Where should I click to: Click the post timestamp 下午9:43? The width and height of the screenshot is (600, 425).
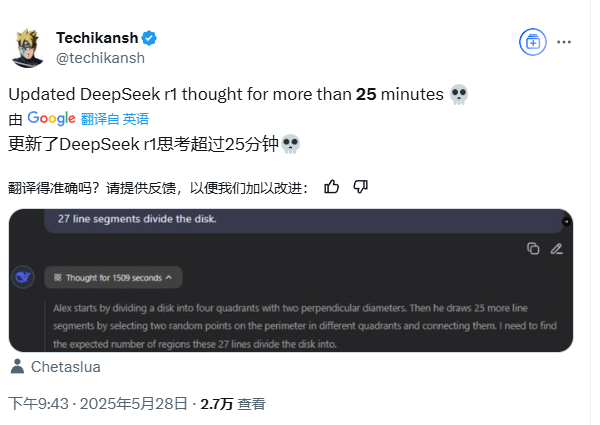coord(37,404)
